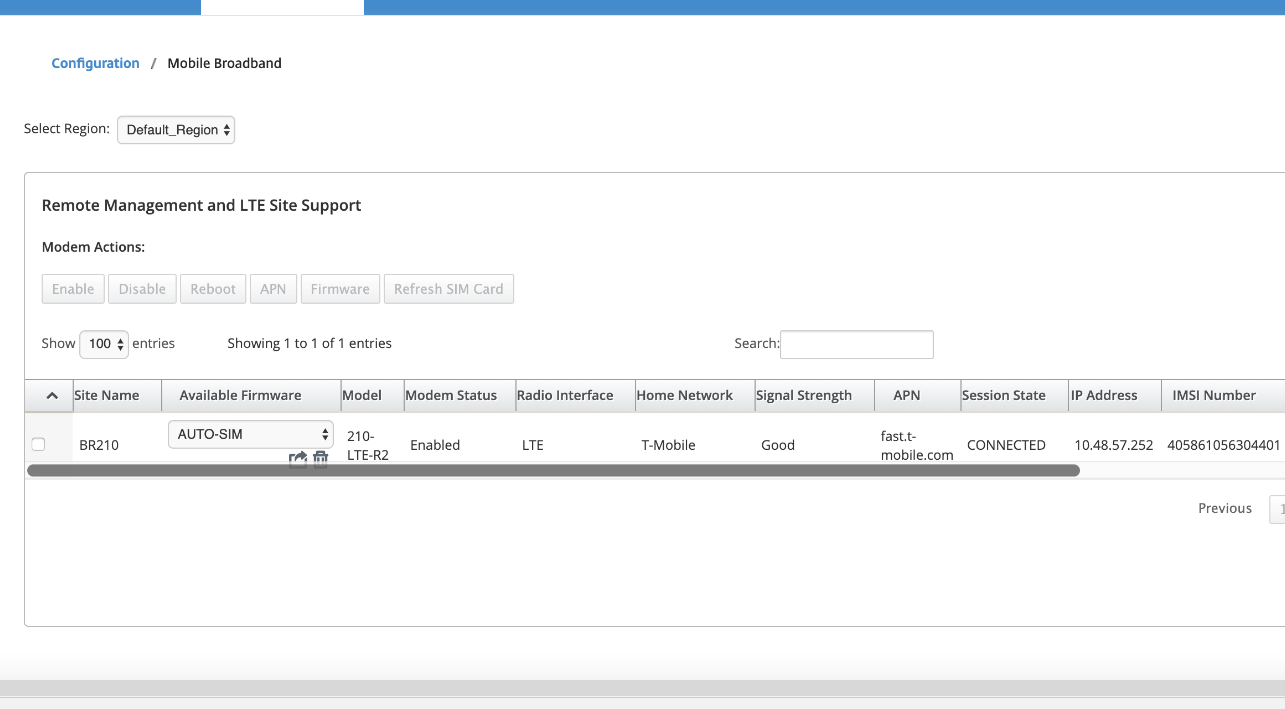Expand the AUTO-SIM firmware dropdown
Image resolution: width=1285 pixels, height=709 pixels.
coord(251,434)
